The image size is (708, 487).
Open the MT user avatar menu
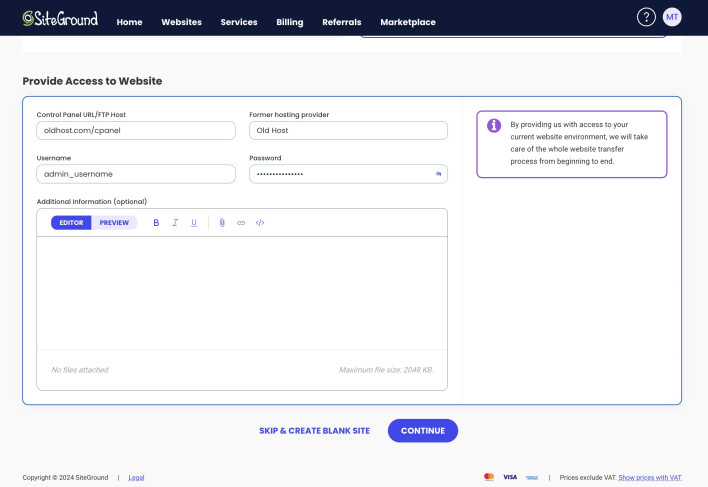tap(672, 17)
